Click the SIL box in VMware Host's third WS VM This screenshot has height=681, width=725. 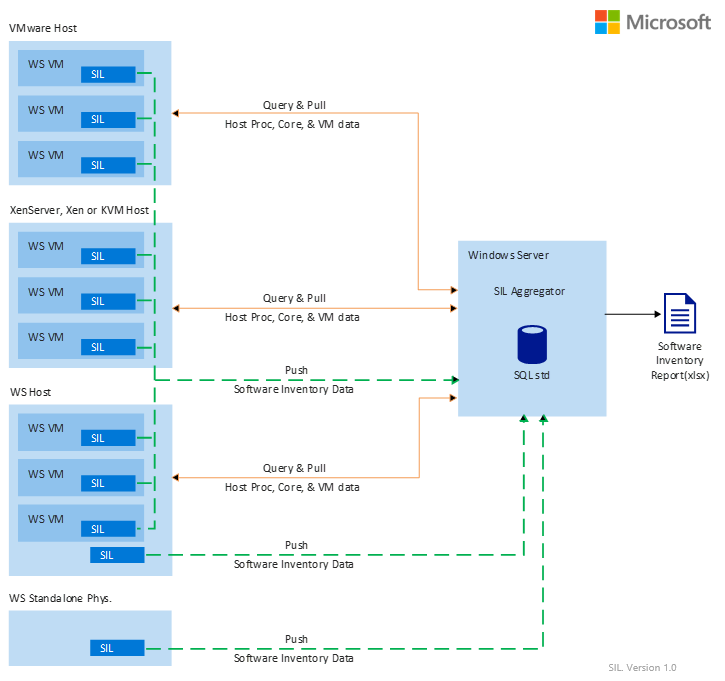click(x=108, y=165)
